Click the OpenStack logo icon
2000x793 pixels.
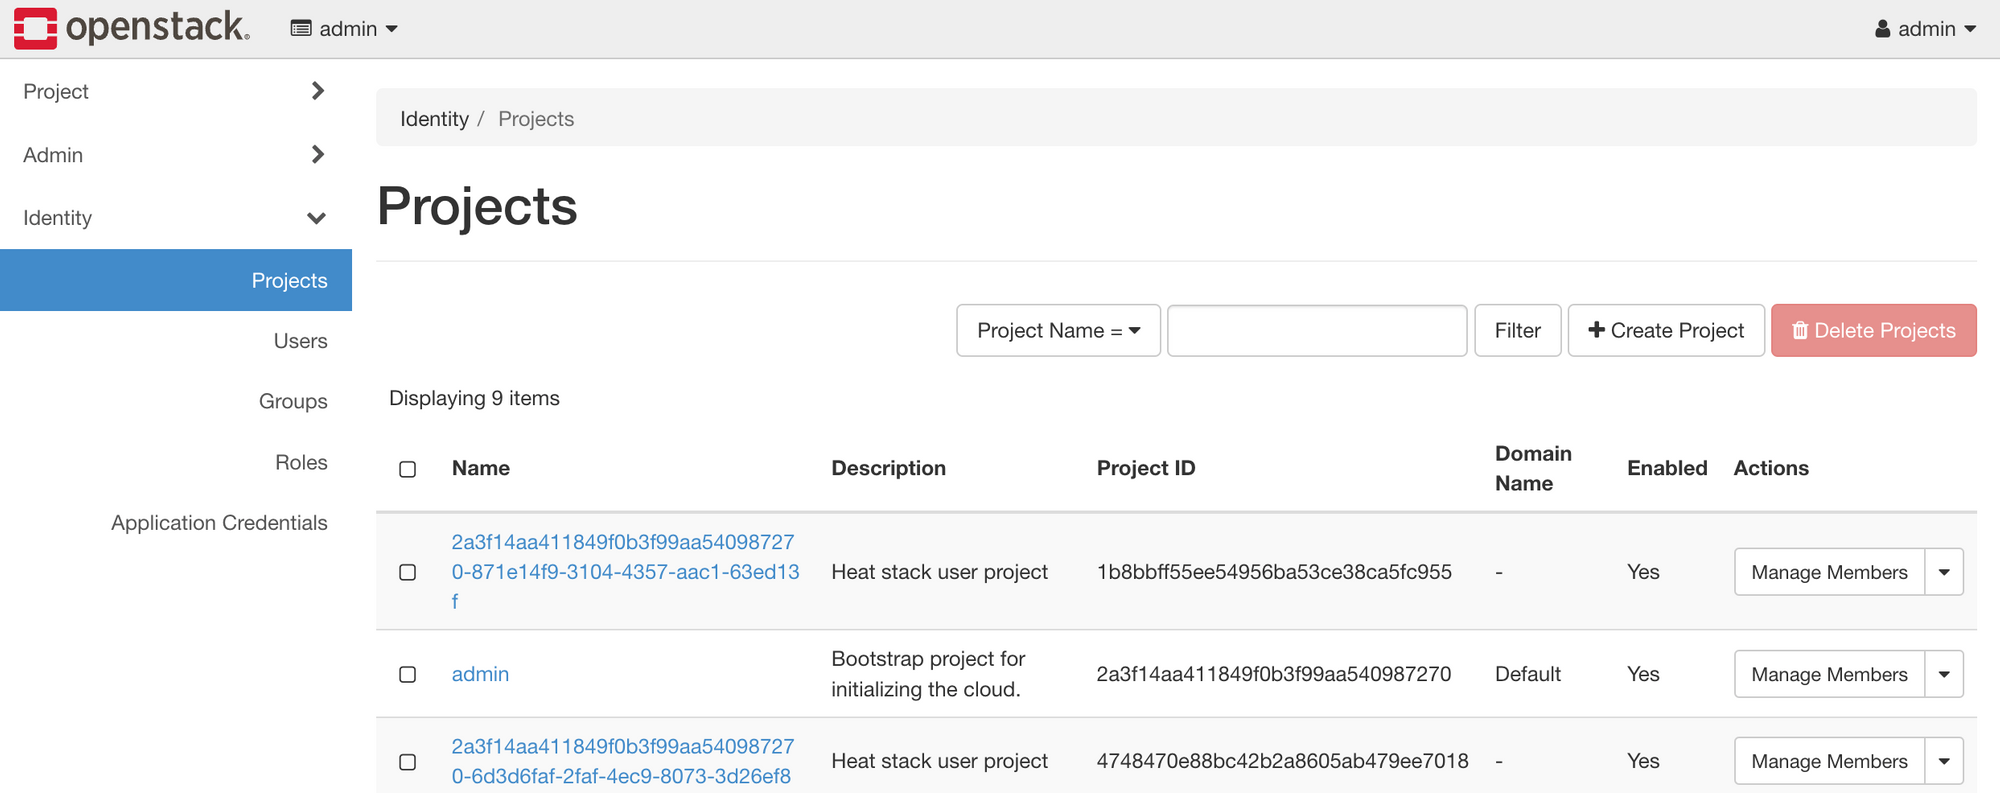tap(35, 28)
